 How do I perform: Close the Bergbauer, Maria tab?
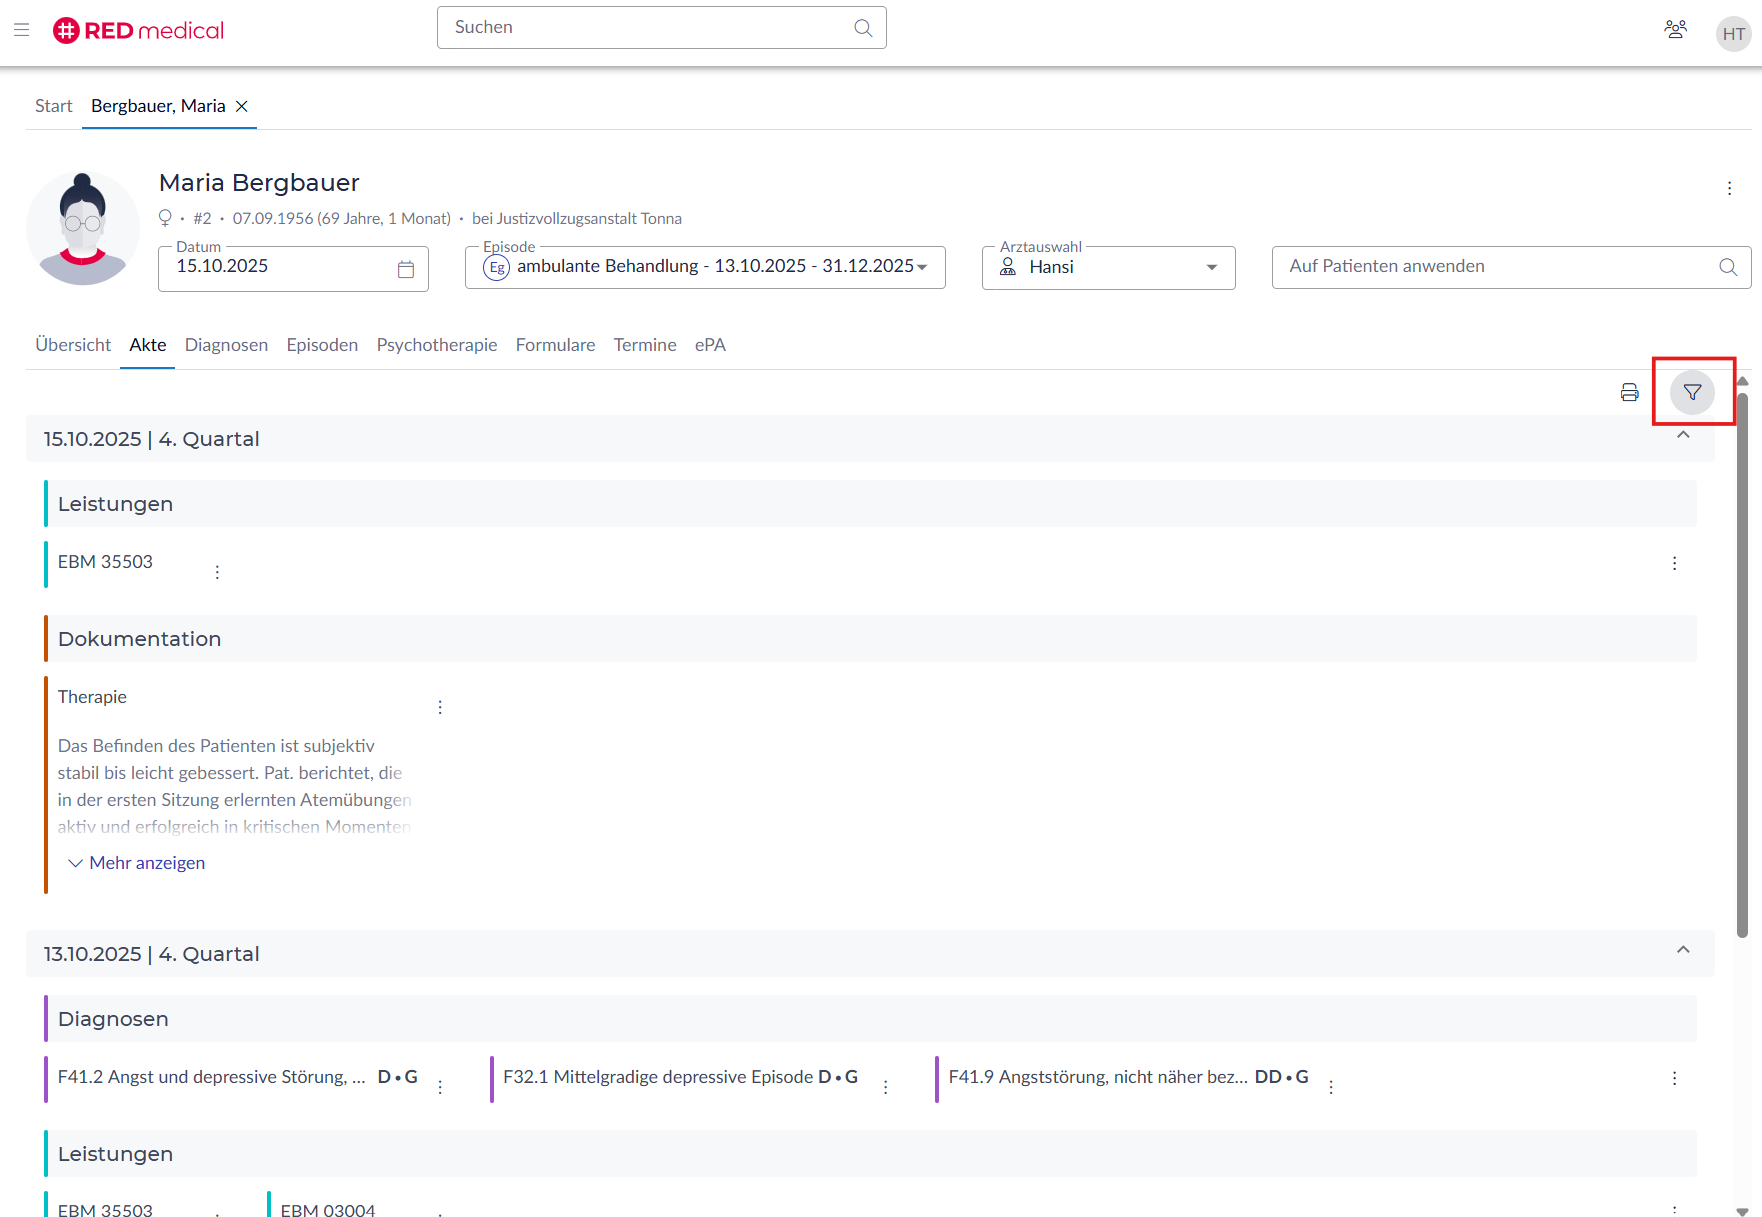coord(242,106)
